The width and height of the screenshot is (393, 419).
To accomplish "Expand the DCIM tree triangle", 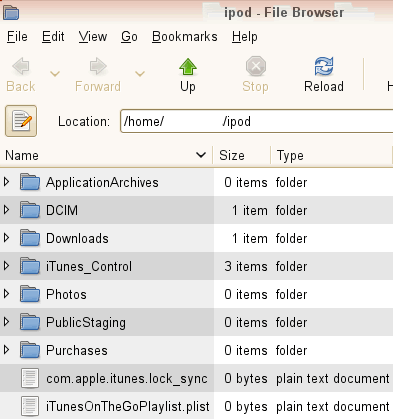I will click(6, 210).
